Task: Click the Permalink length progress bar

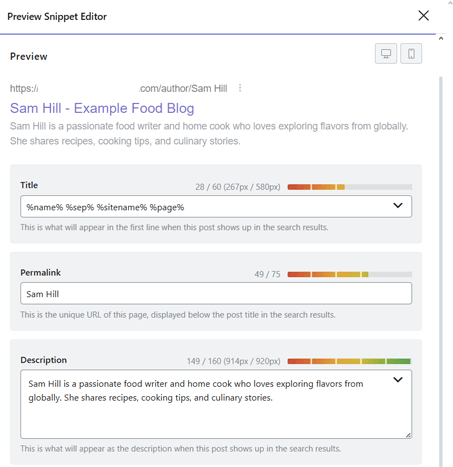Action: click(x=350, y=274)
